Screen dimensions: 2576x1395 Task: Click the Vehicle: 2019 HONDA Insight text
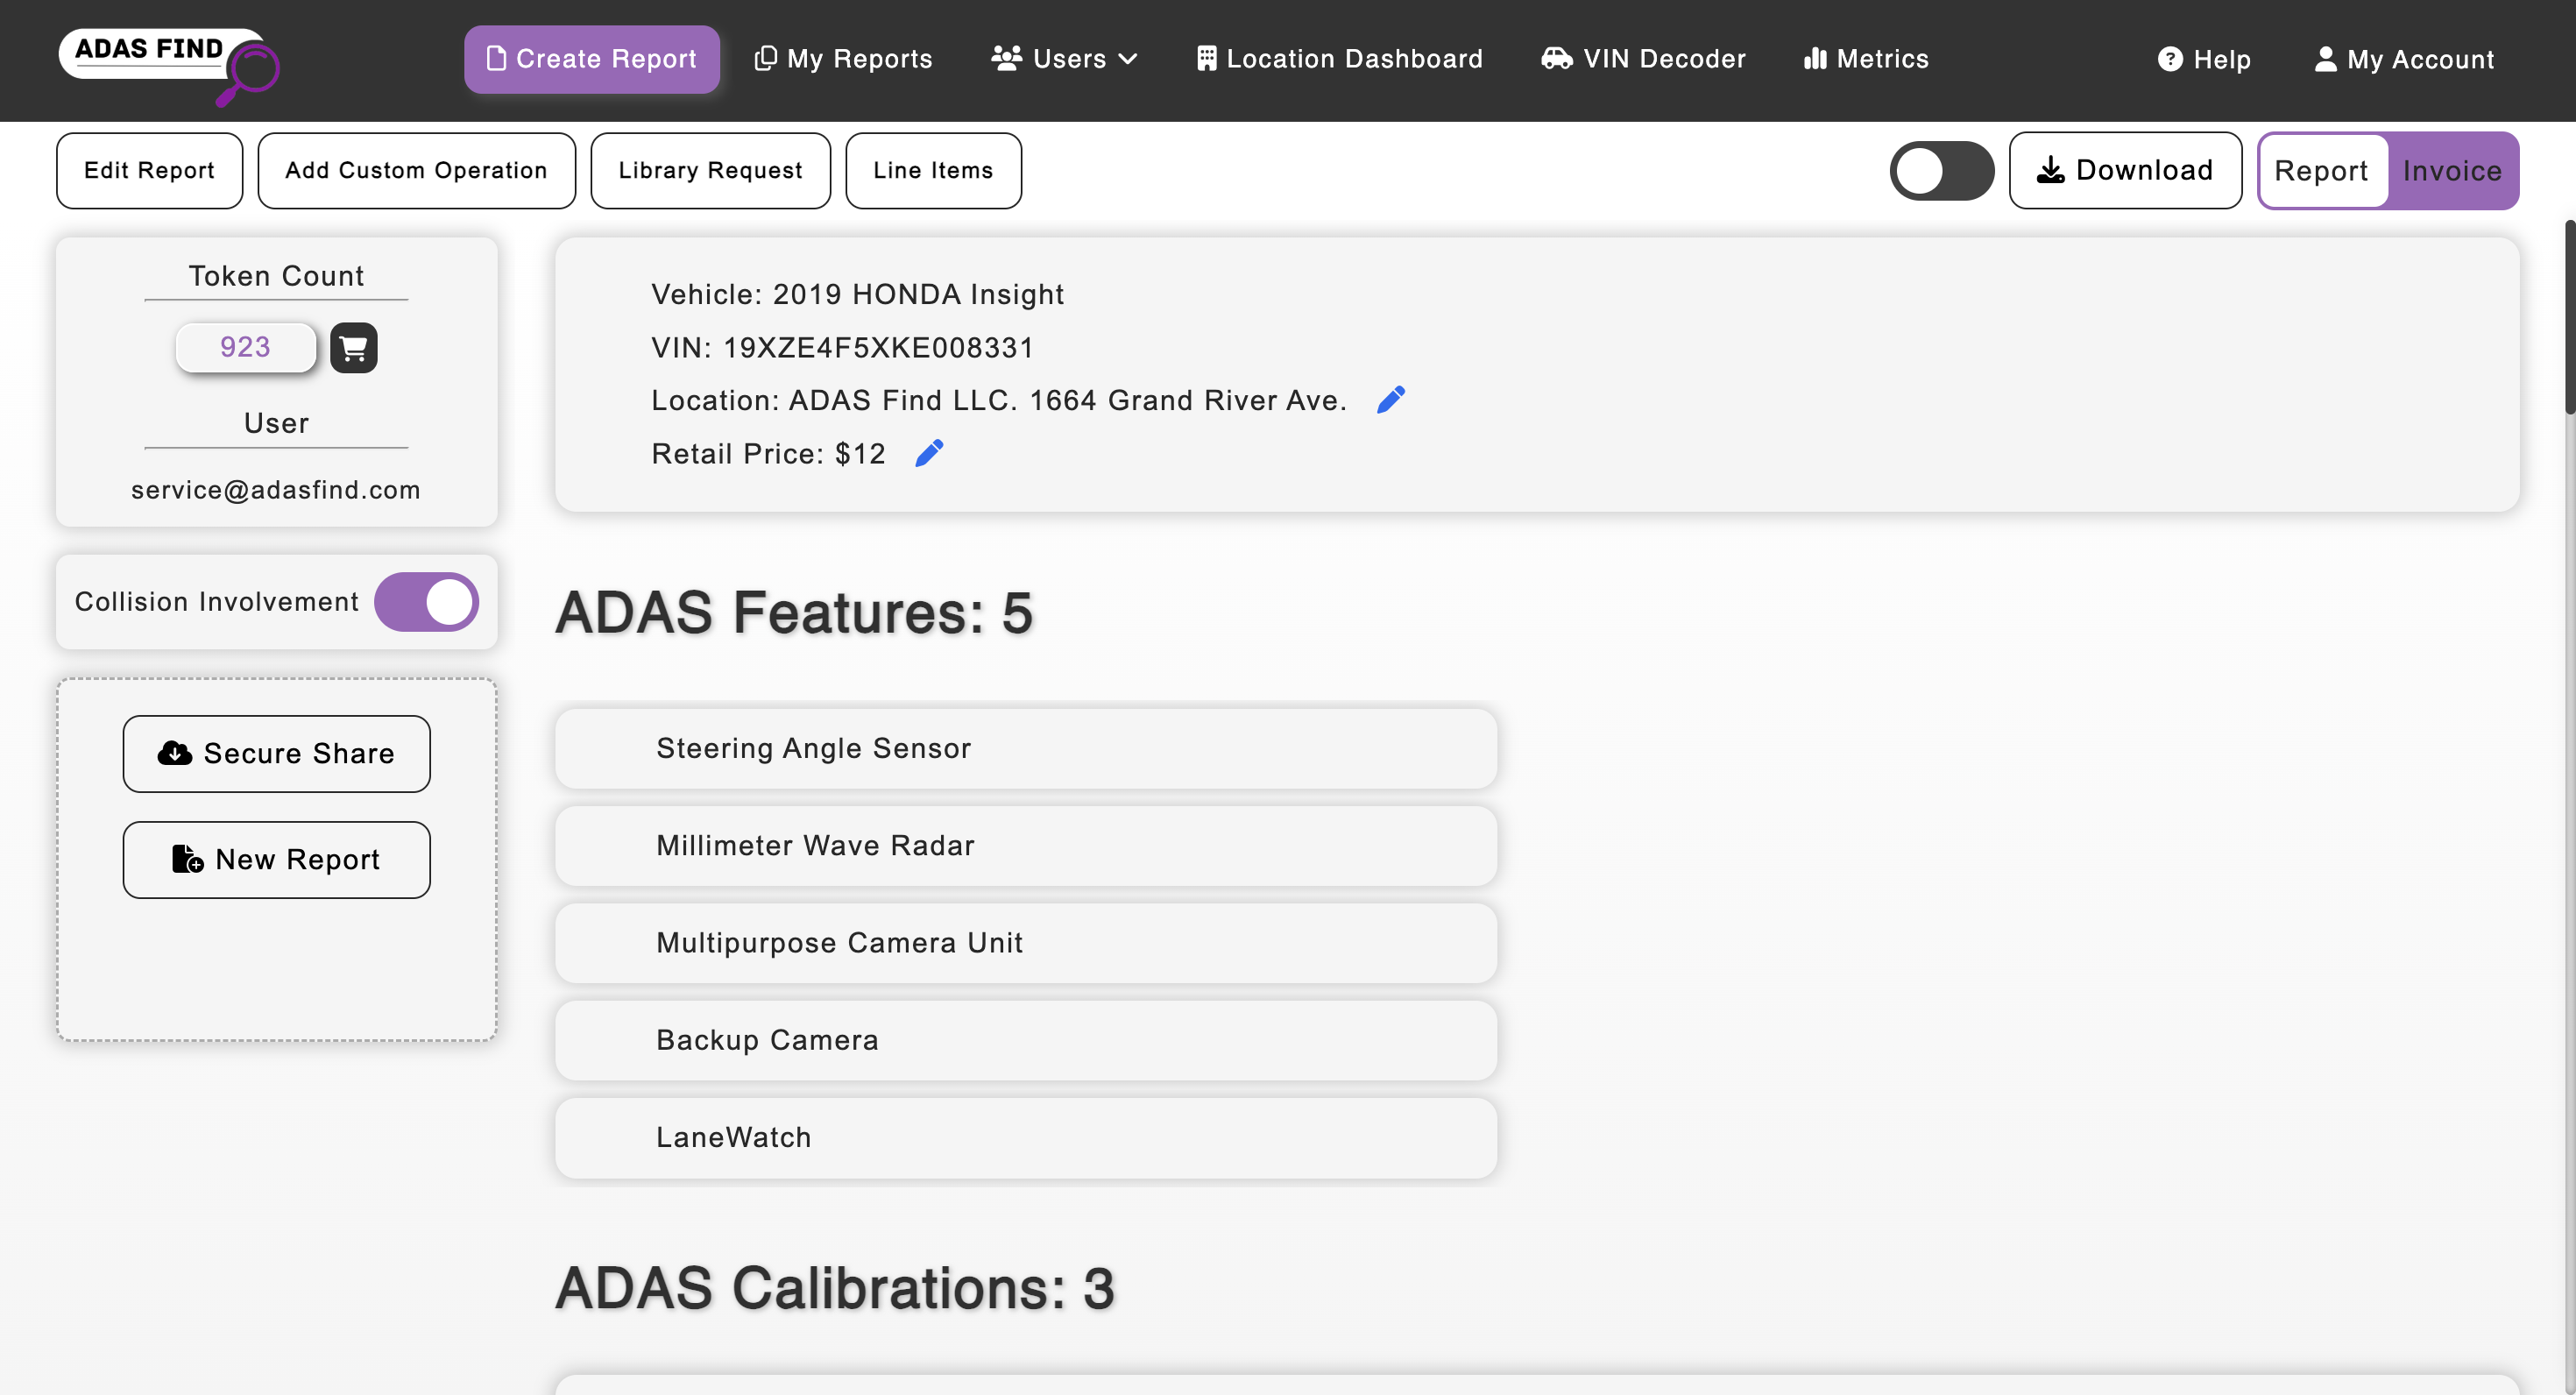[858, 294]
